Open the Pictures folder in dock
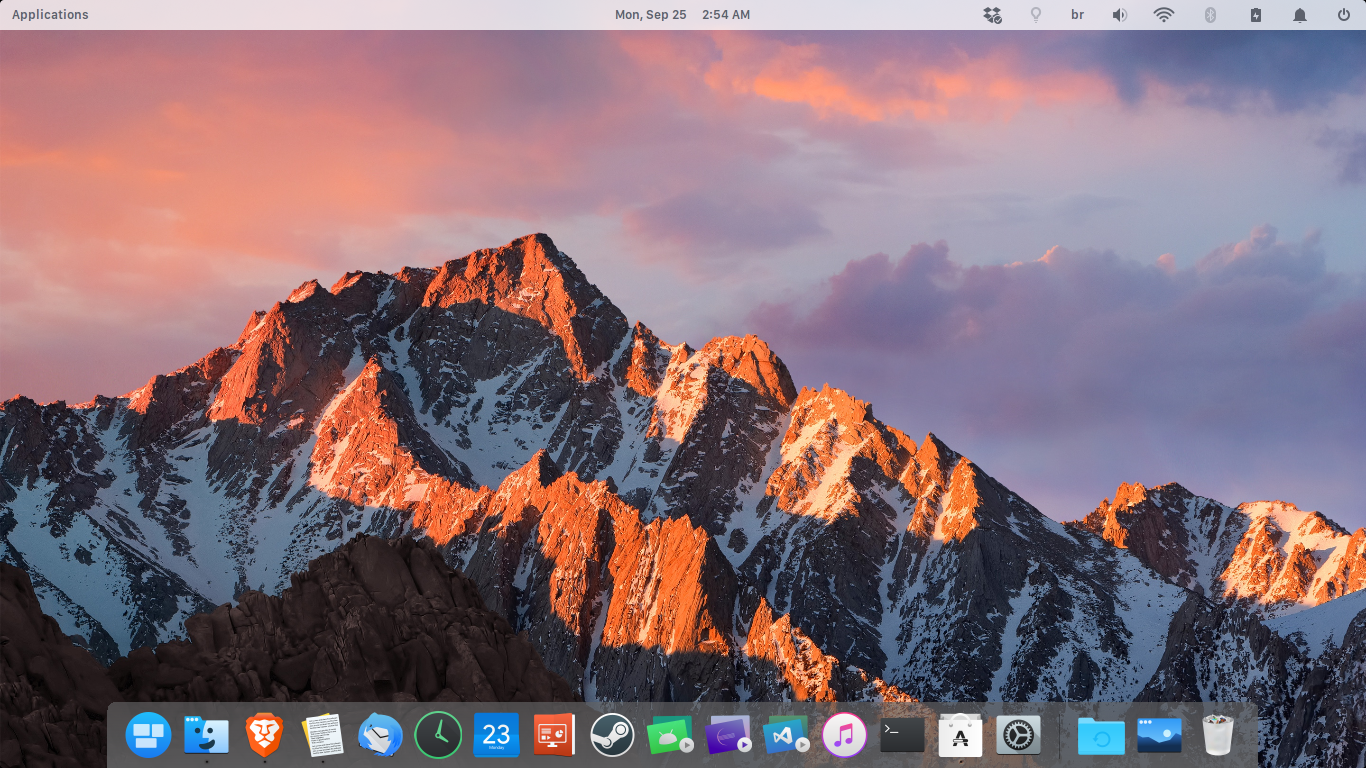This screenshot has width=1366, height=768. (1159, 735)
